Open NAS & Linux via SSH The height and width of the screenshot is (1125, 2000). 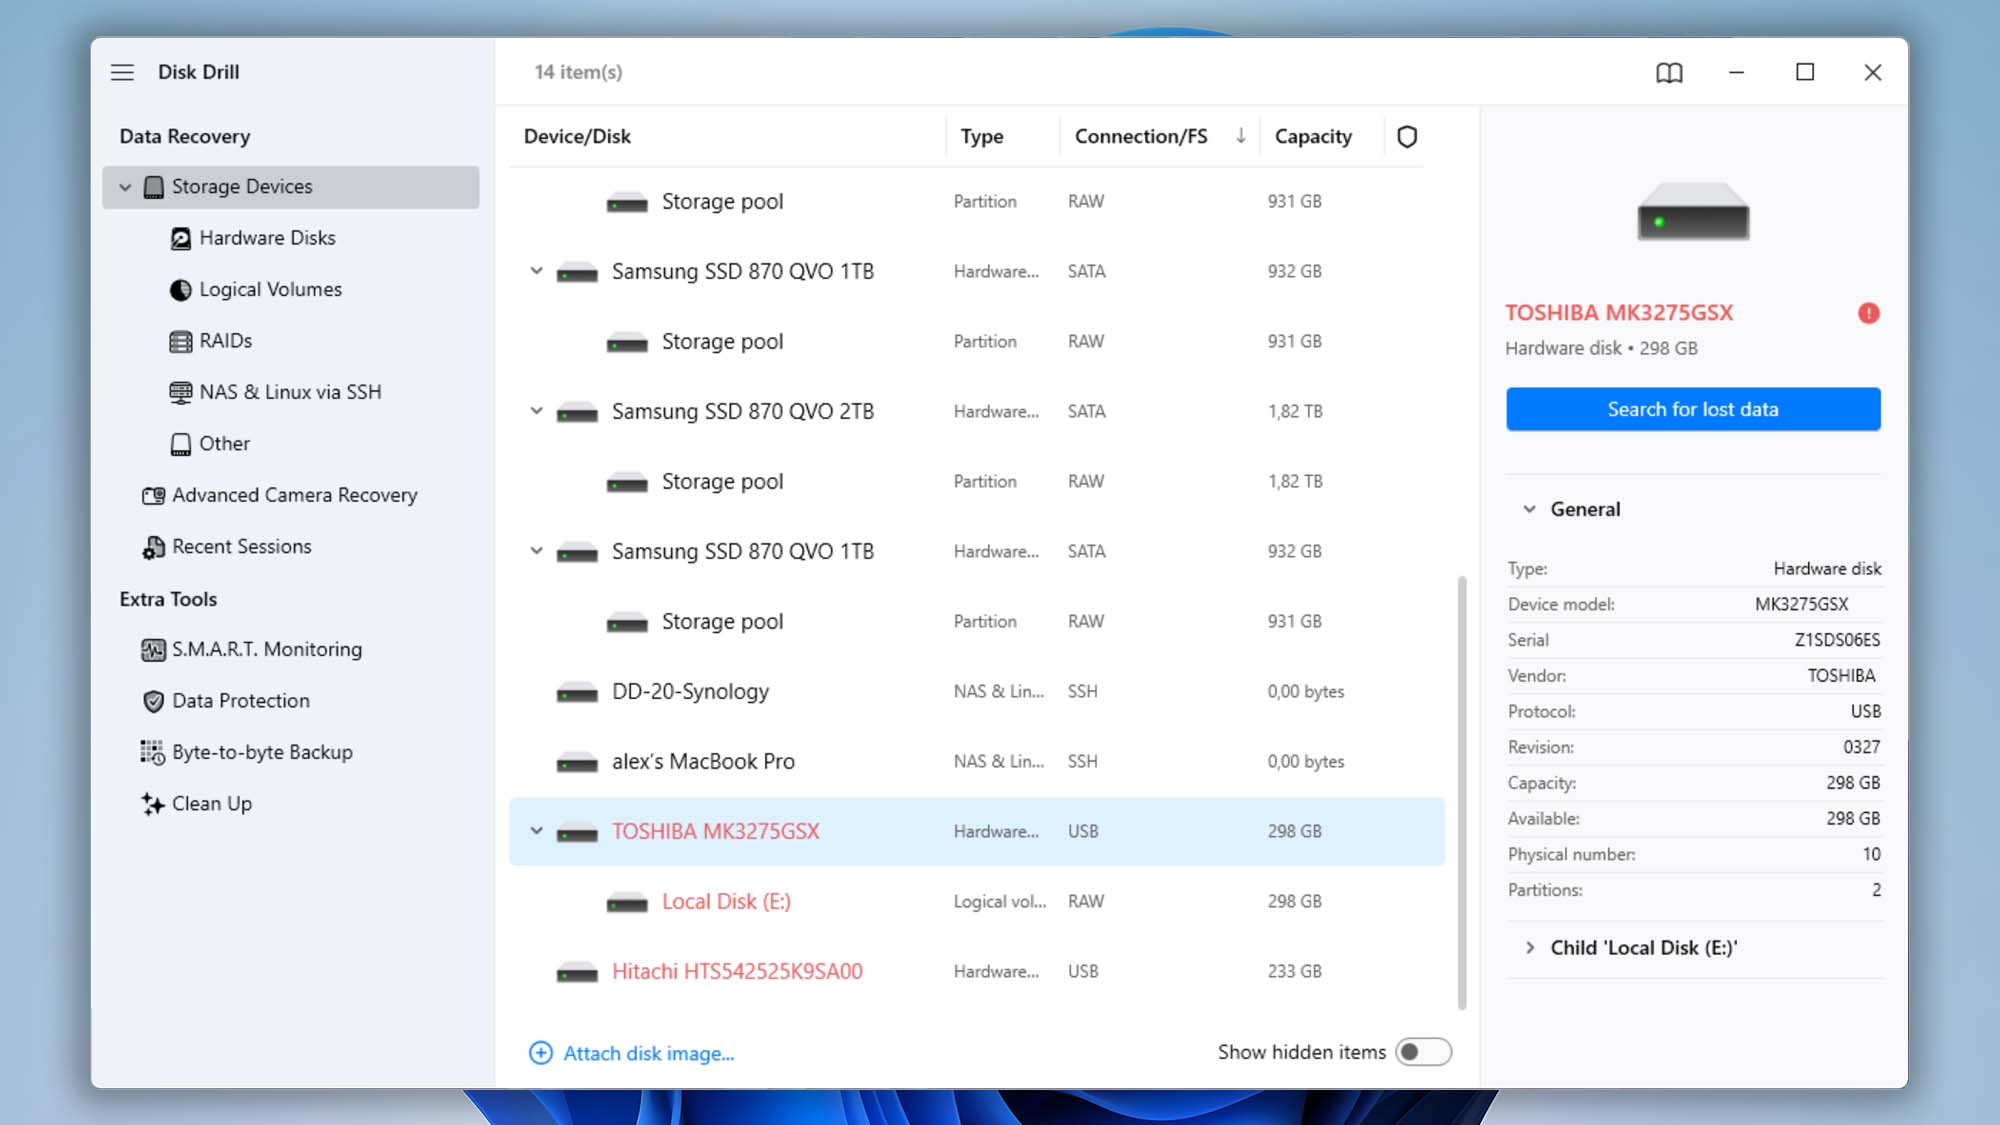pos(290,392)
